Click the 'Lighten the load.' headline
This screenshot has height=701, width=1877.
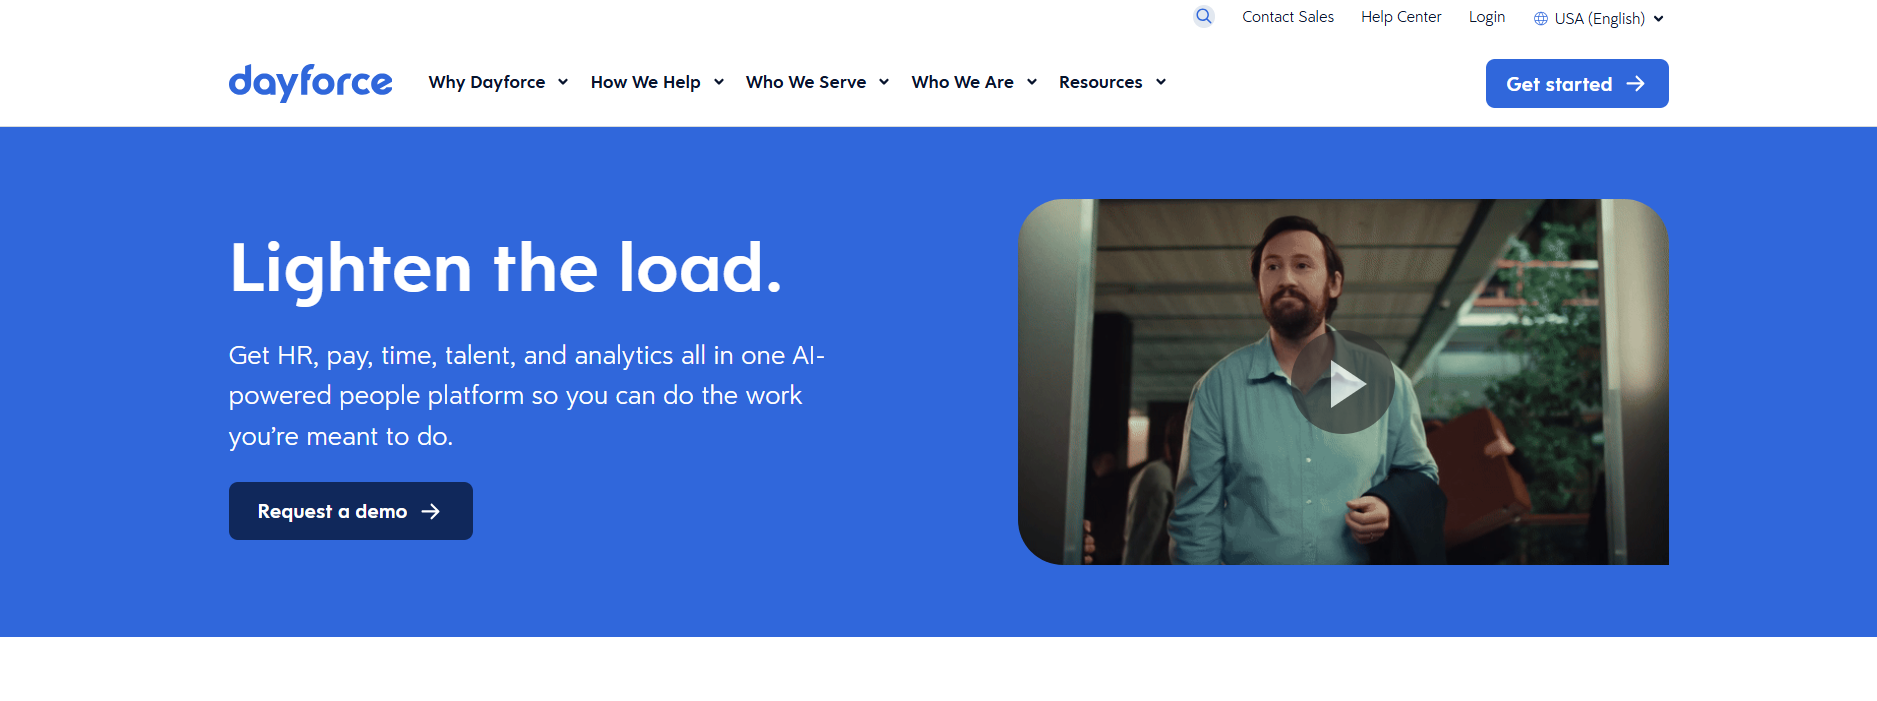tap(506, 268)
